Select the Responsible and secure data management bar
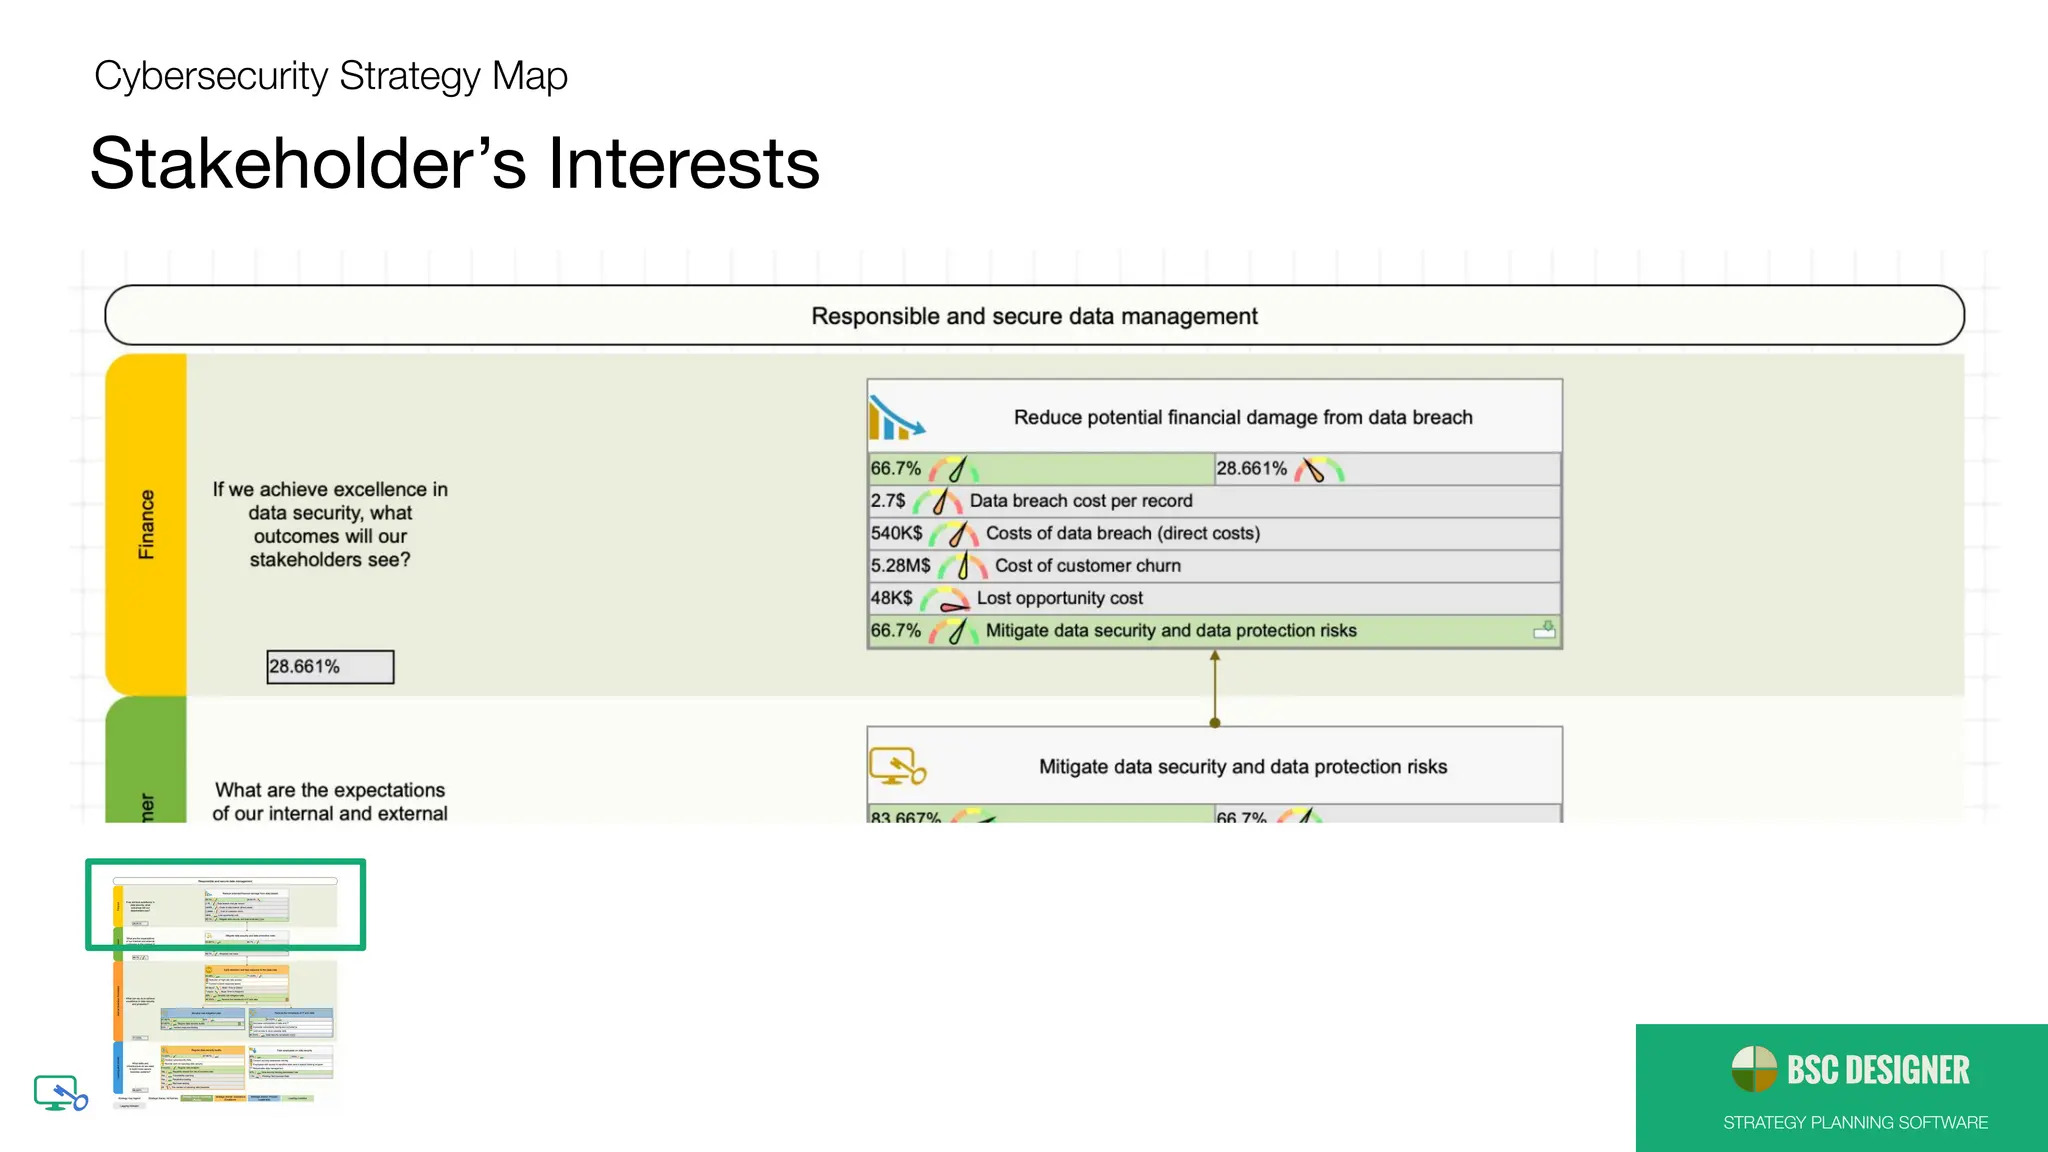Viewport: 2048px width, 1152px height. (x=1034, y=316)
